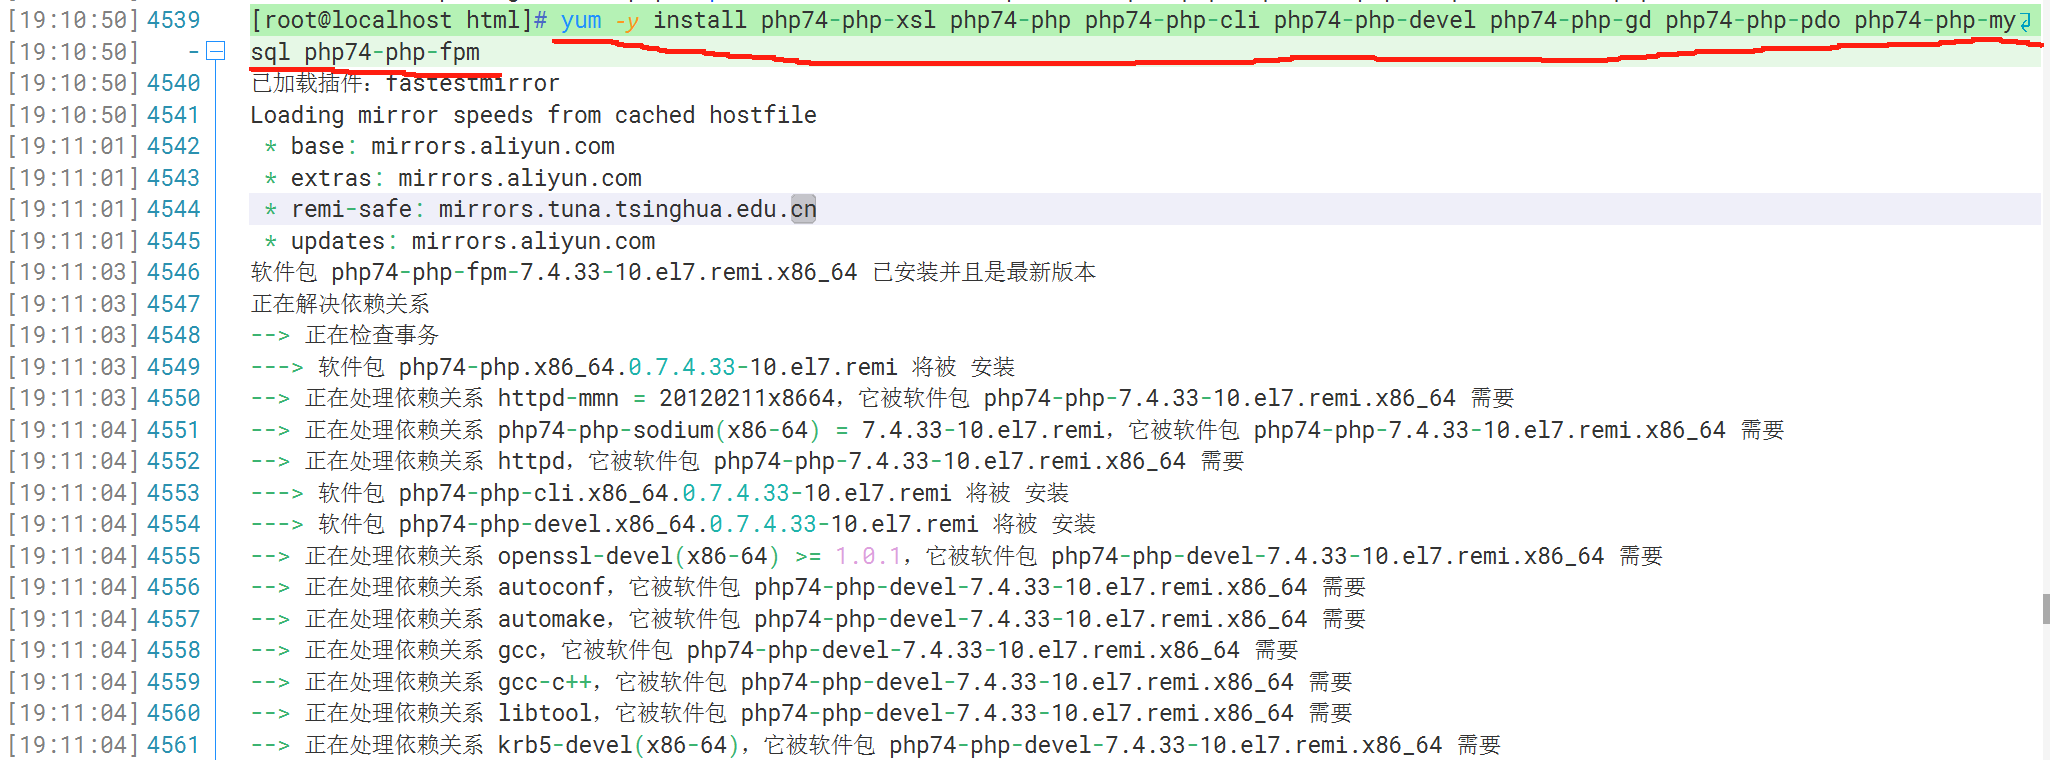
Task: Click line number 4542 in the gutter
Action: 174,146
